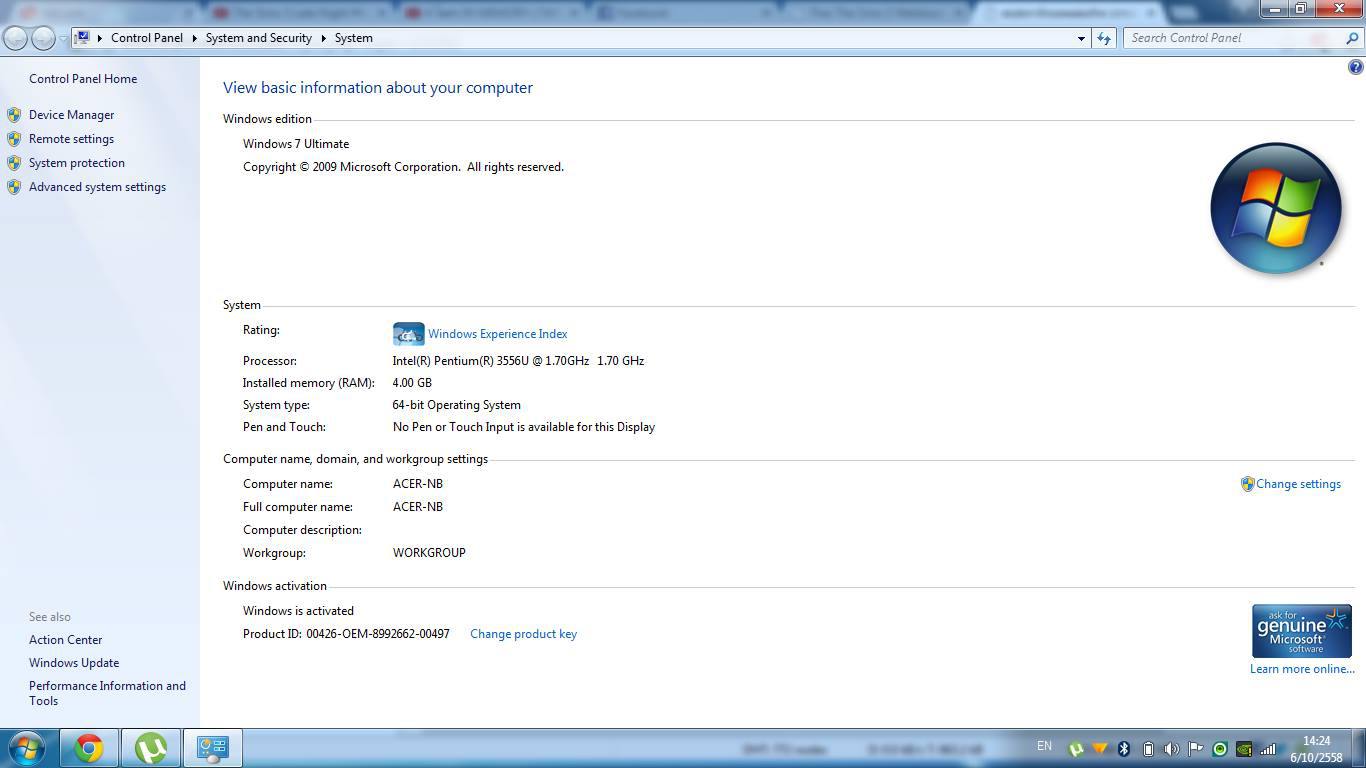Open the Windows Experience Index link
Image resolution: width=1366 pixels, height=768 pixels.
click(497, 334)
